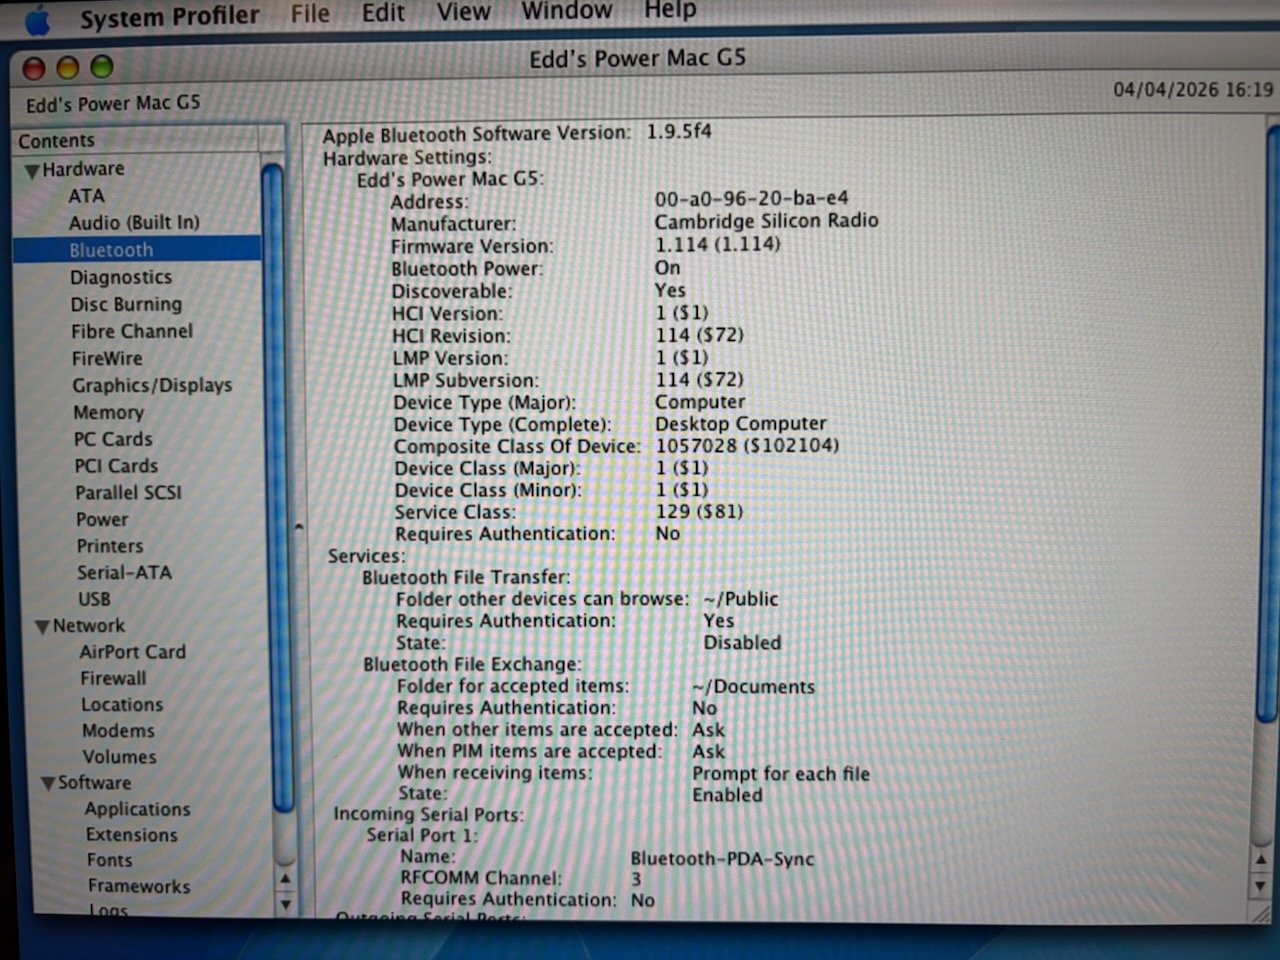Close the System Profiler window
This screenshot has height=960, width=1280.
pyautogui.click(x=34, y=68)
